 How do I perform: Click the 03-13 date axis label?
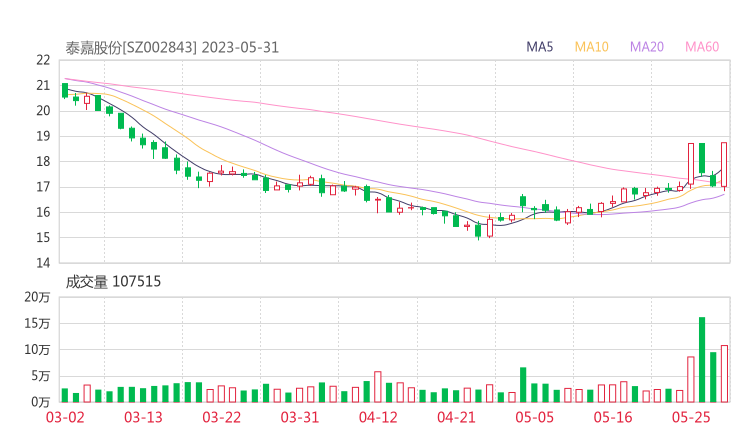click(143, 417)
